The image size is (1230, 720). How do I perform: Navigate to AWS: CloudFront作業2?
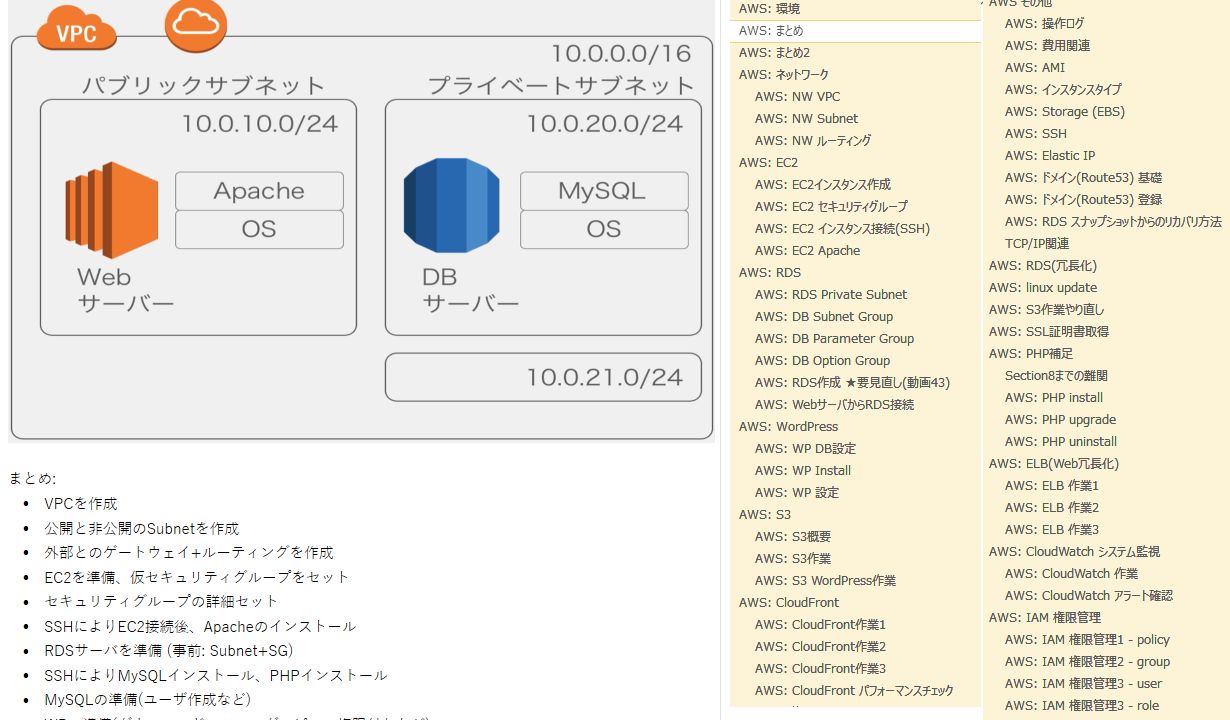tap(820, 647)
